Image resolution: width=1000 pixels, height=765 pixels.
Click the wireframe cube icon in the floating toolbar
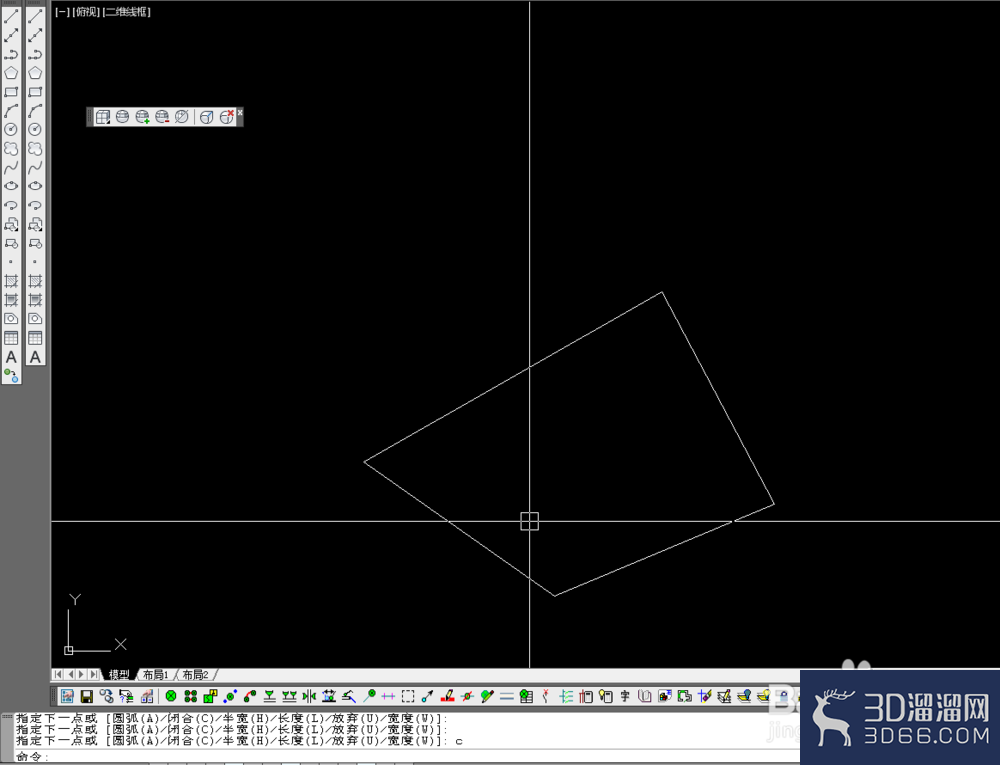(x=103, y=117)
